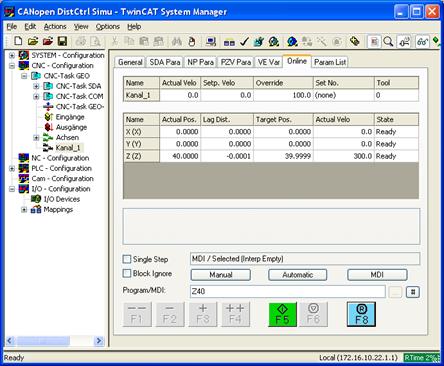This screenshot has width=444, height=366.
Task: Click the tree scrollbar left arrow
Action: tap(9, 341)
